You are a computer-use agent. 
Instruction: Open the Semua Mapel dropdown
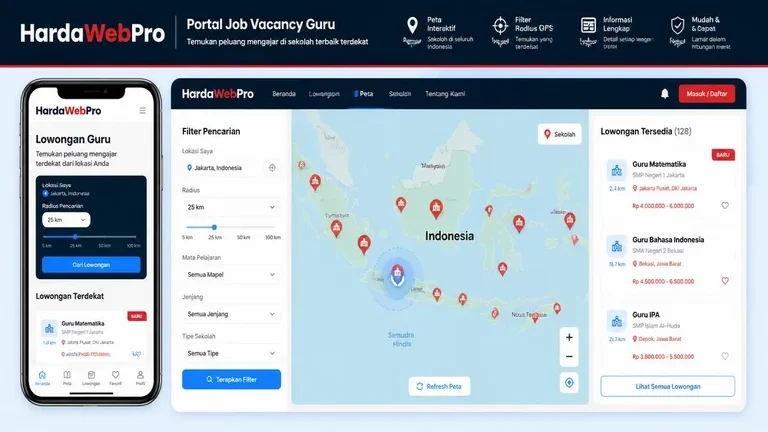231,274
